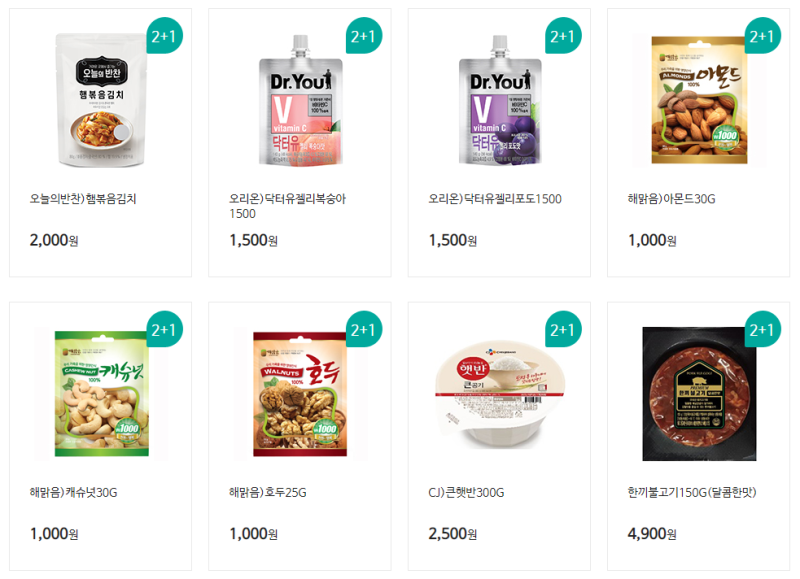800x579 pixels.
Task: Open the 한끼불고기 package image
Action: 699,394
